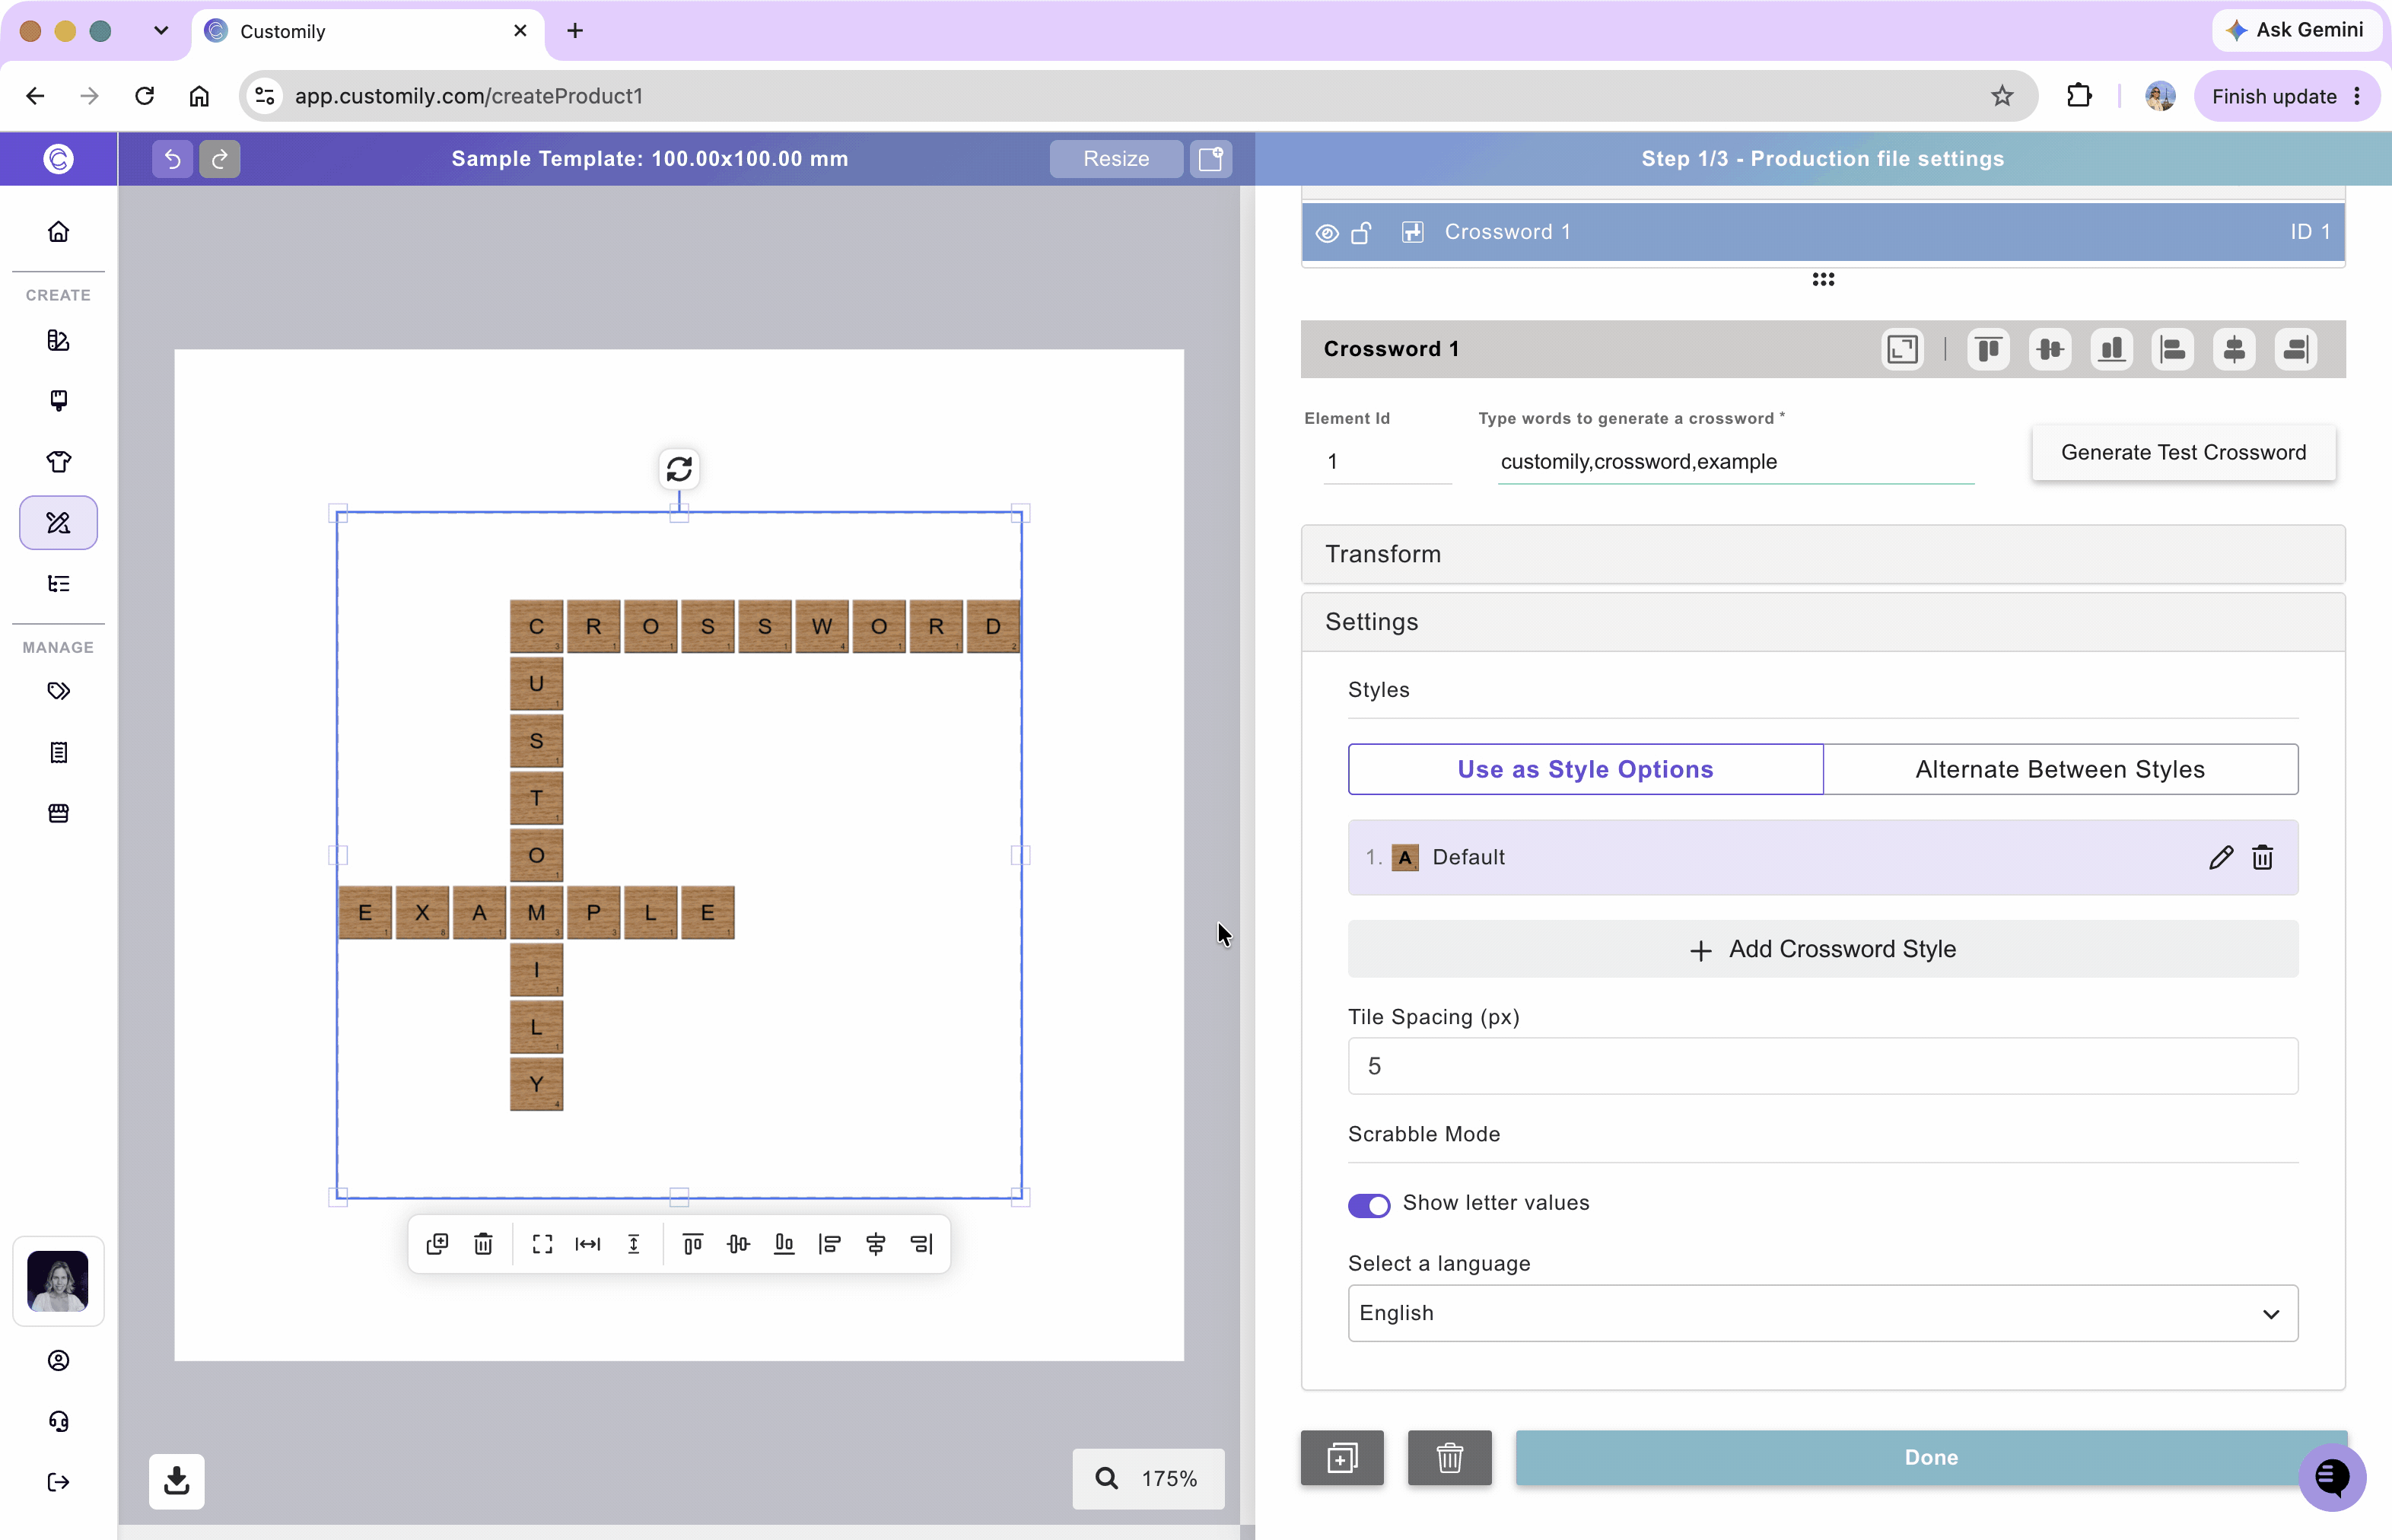Viewport: 2392px width, 1540px height.
Task: Click the regenerate crossword icon above canvas
Action: (679, 469)
